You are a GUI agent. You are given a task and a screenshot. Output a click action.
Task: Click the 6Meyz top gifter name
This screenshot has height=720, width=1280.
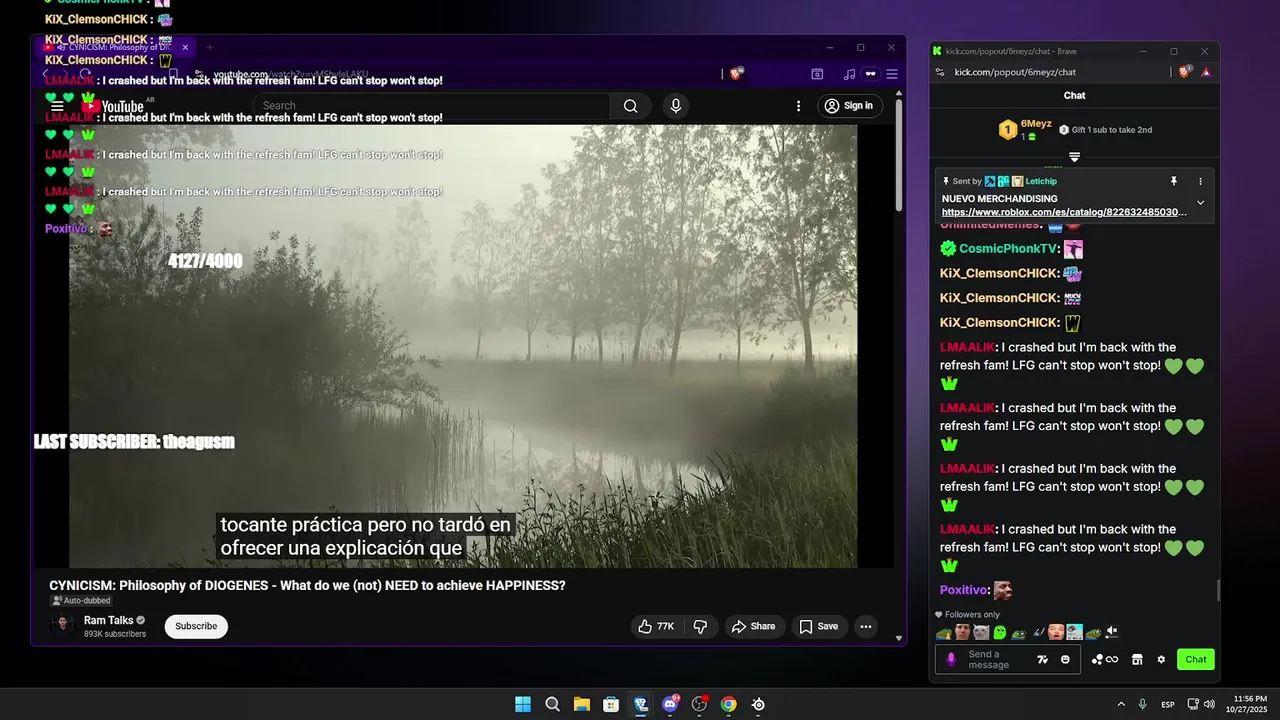(1036, 124)
